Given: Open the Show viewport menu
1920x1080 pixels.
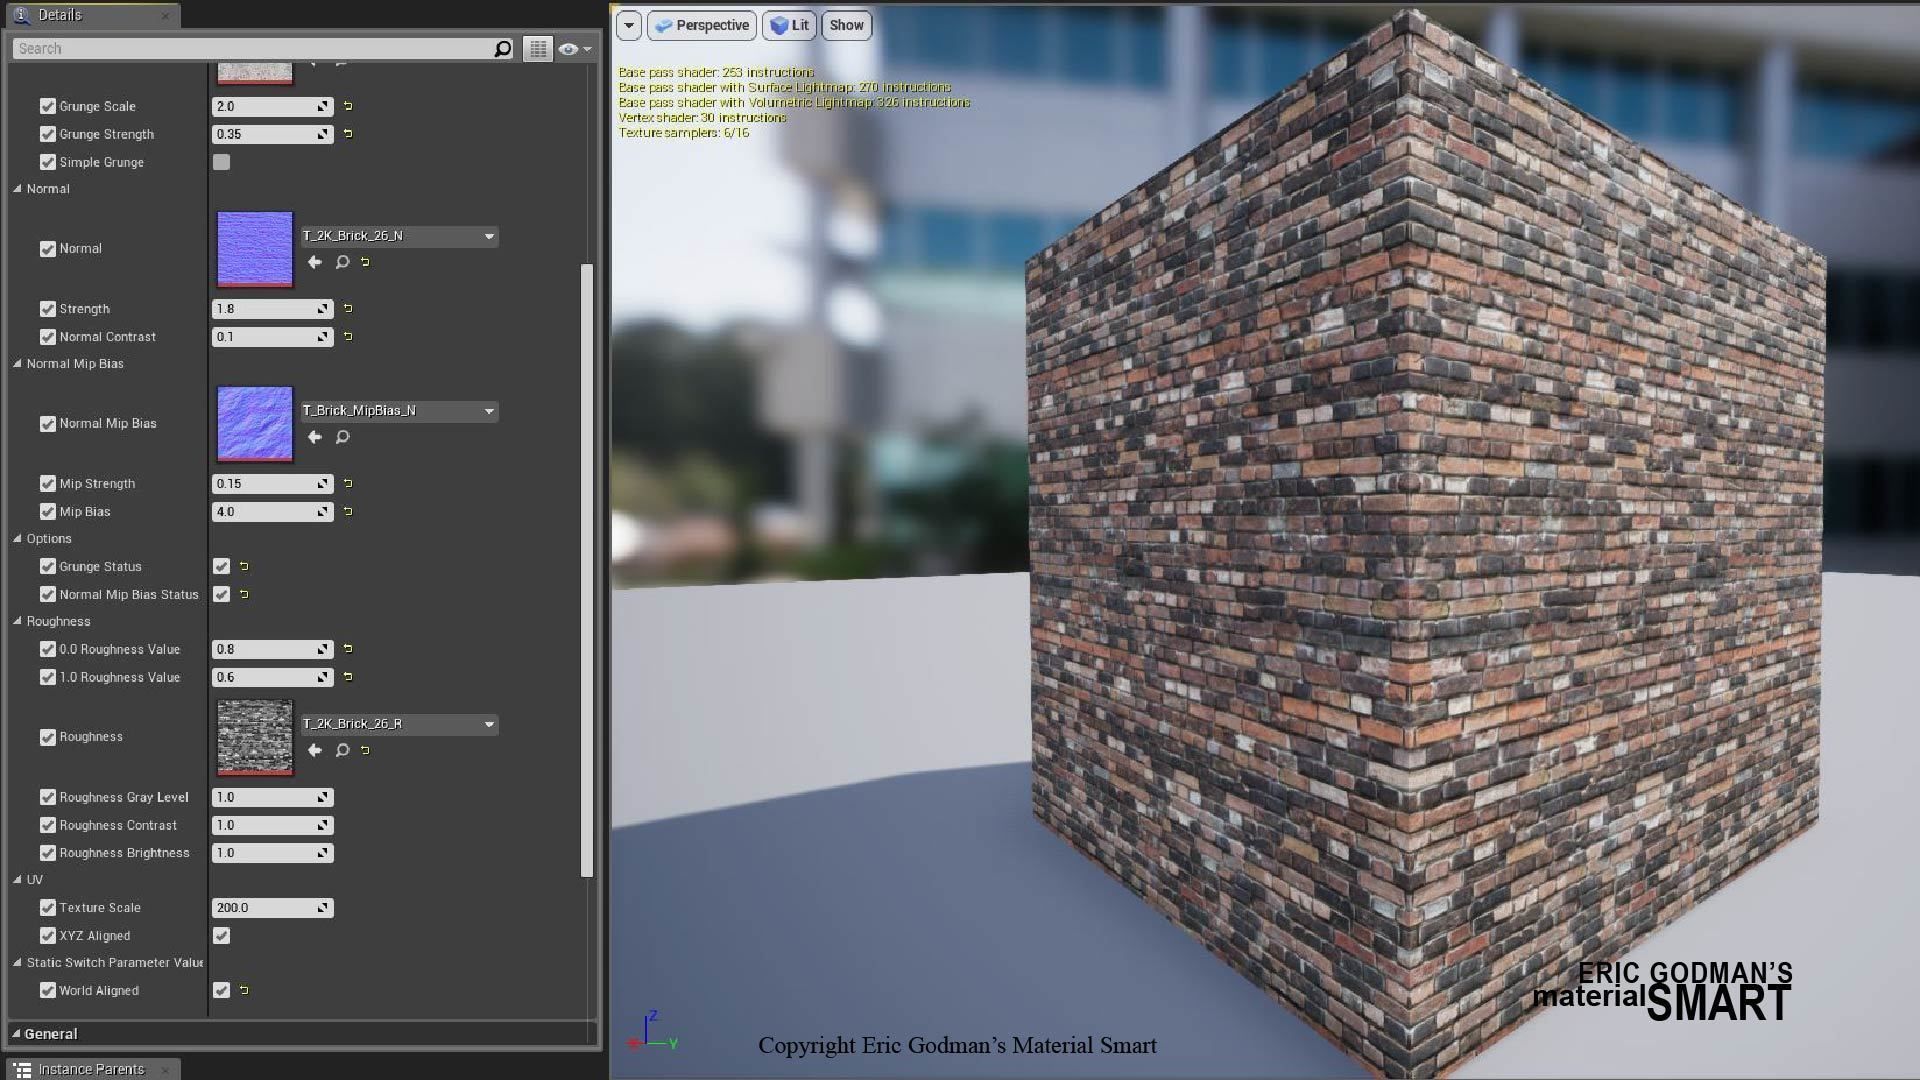Looking at the screenshot, I should 846,26.
